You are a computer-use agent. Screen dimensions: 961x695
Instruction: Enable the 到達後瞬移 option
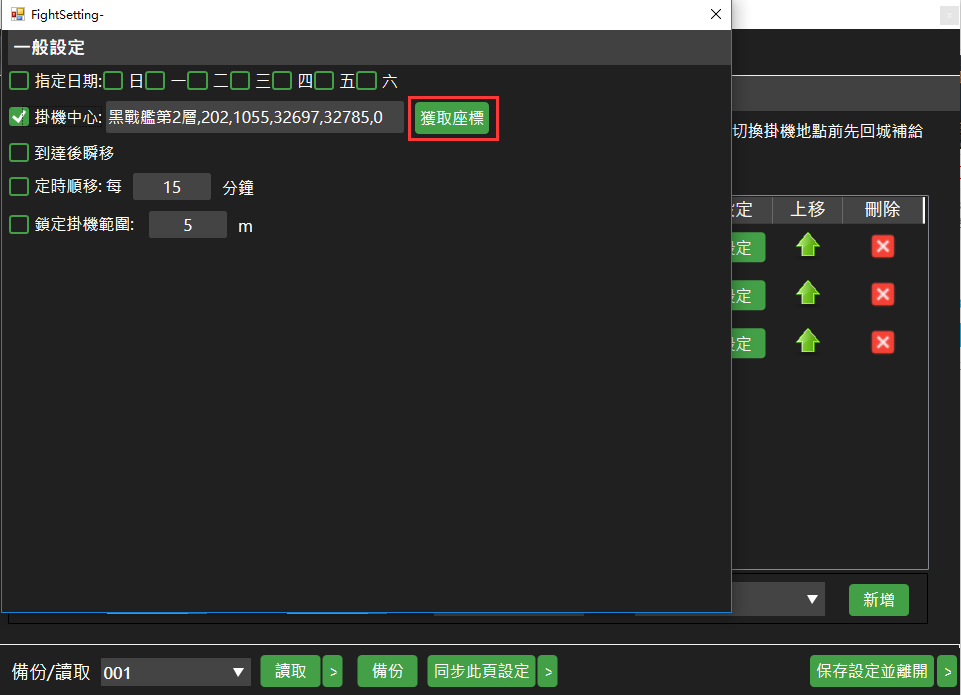[x=19, y=153]
